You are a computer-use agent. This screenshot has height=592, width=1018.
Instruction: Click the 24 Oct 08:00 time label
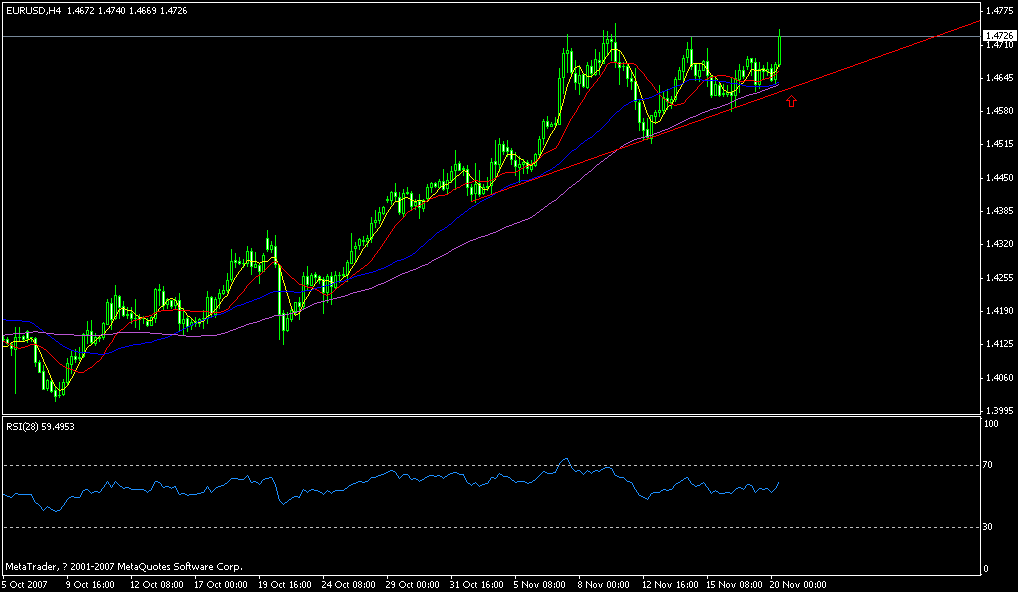click(349, 585)
